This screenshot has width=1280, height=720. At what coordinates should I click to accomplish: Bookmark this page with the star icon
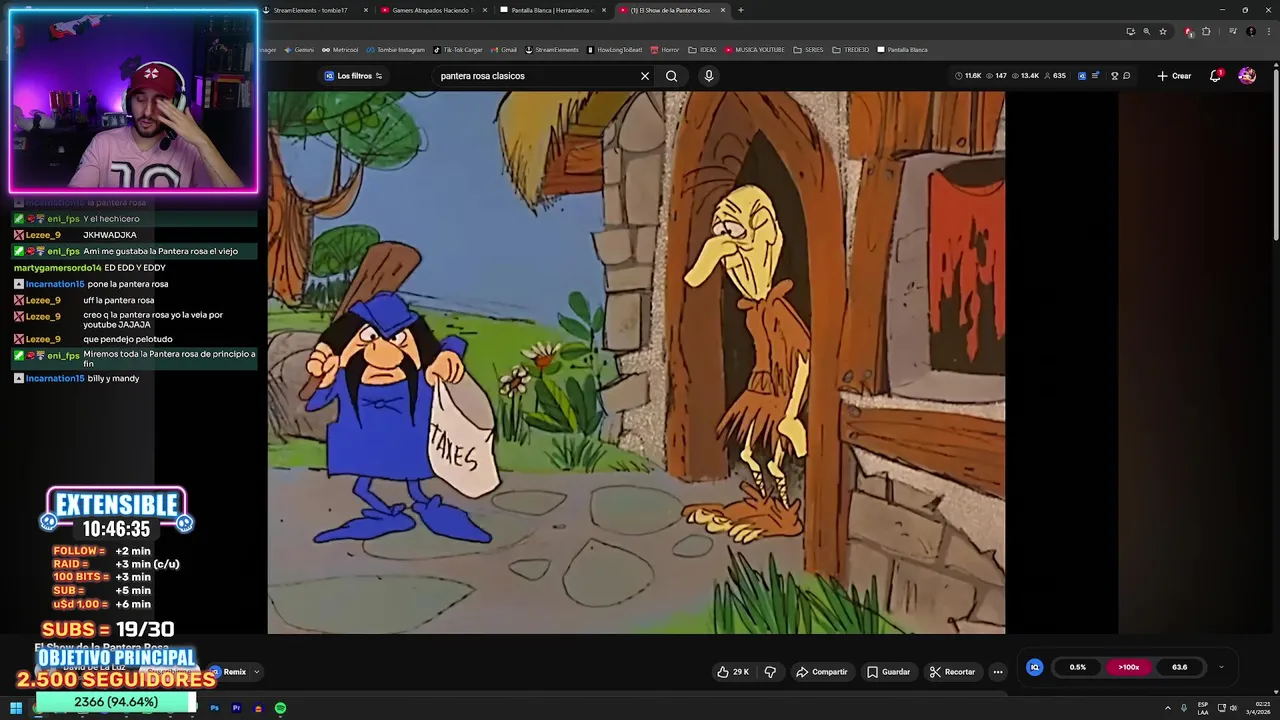click(1163, 31)
